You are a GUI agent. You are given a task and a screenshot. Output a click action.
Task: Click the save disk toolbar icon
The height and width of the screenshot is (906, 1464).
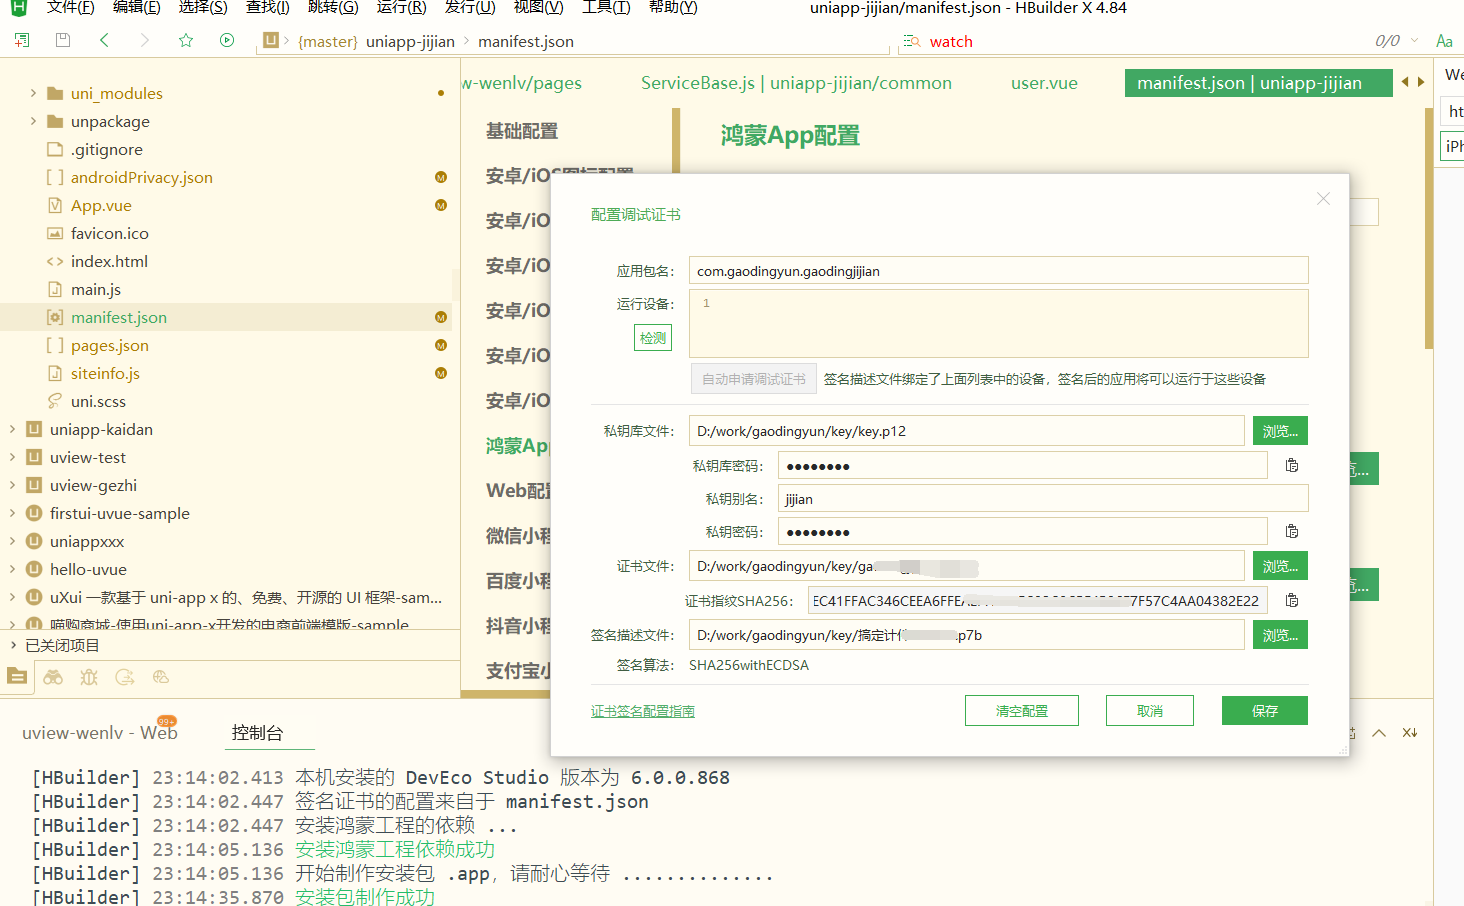tap(63, 40)
